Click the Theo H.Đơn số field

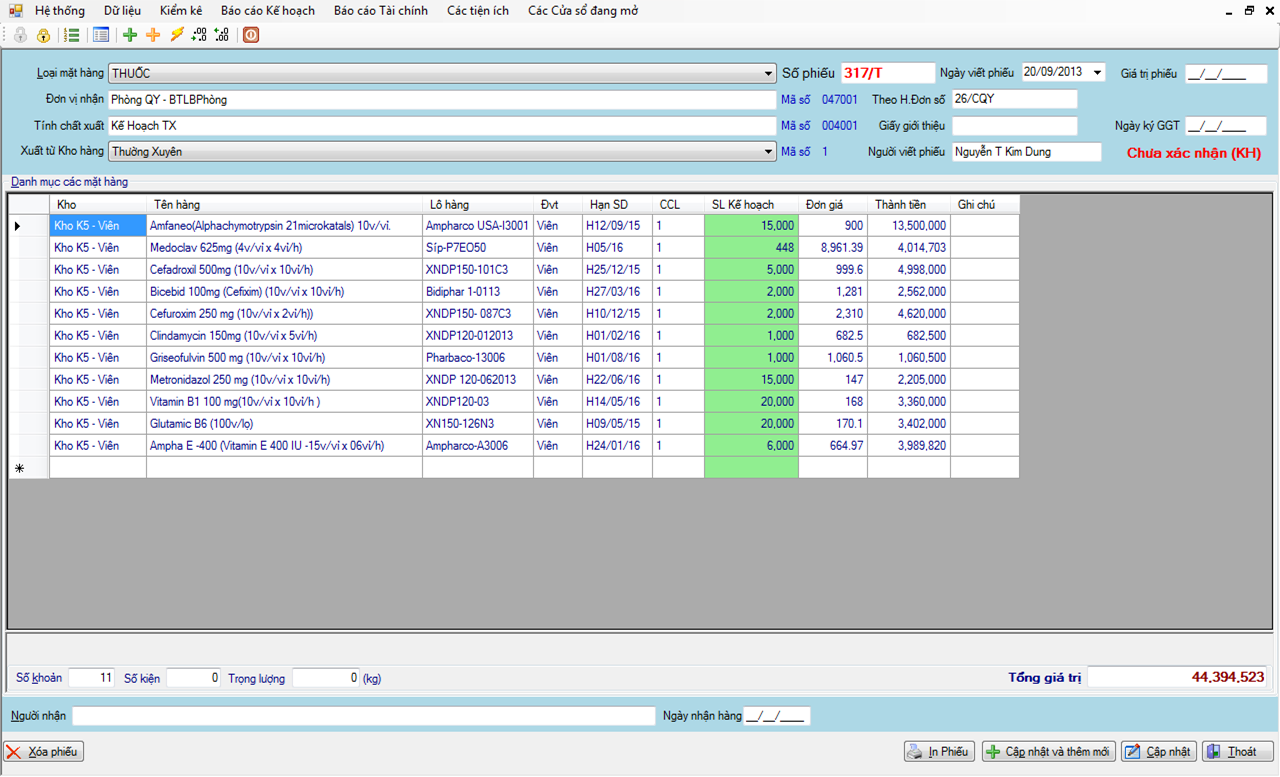[x=1014, y=99]
